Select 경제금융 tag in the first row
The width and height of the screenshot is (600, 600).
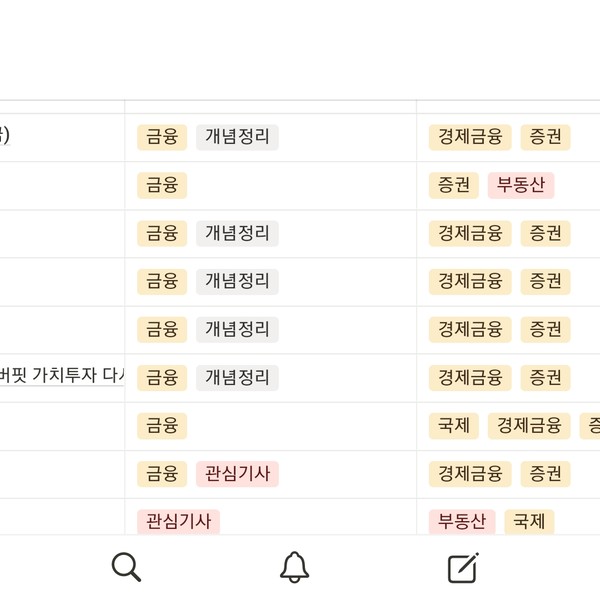coord(470,137)
